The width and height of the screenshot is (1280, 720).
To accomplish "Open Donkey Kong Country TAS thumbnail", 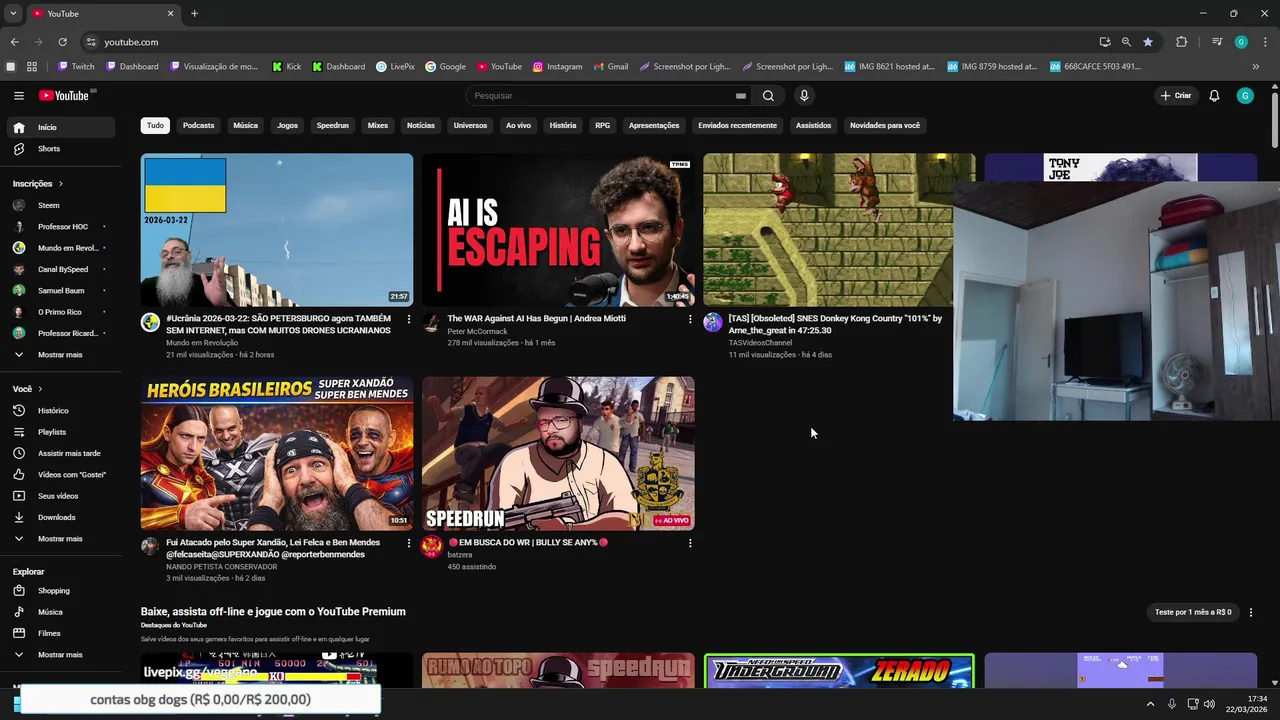I will (828, 230).
